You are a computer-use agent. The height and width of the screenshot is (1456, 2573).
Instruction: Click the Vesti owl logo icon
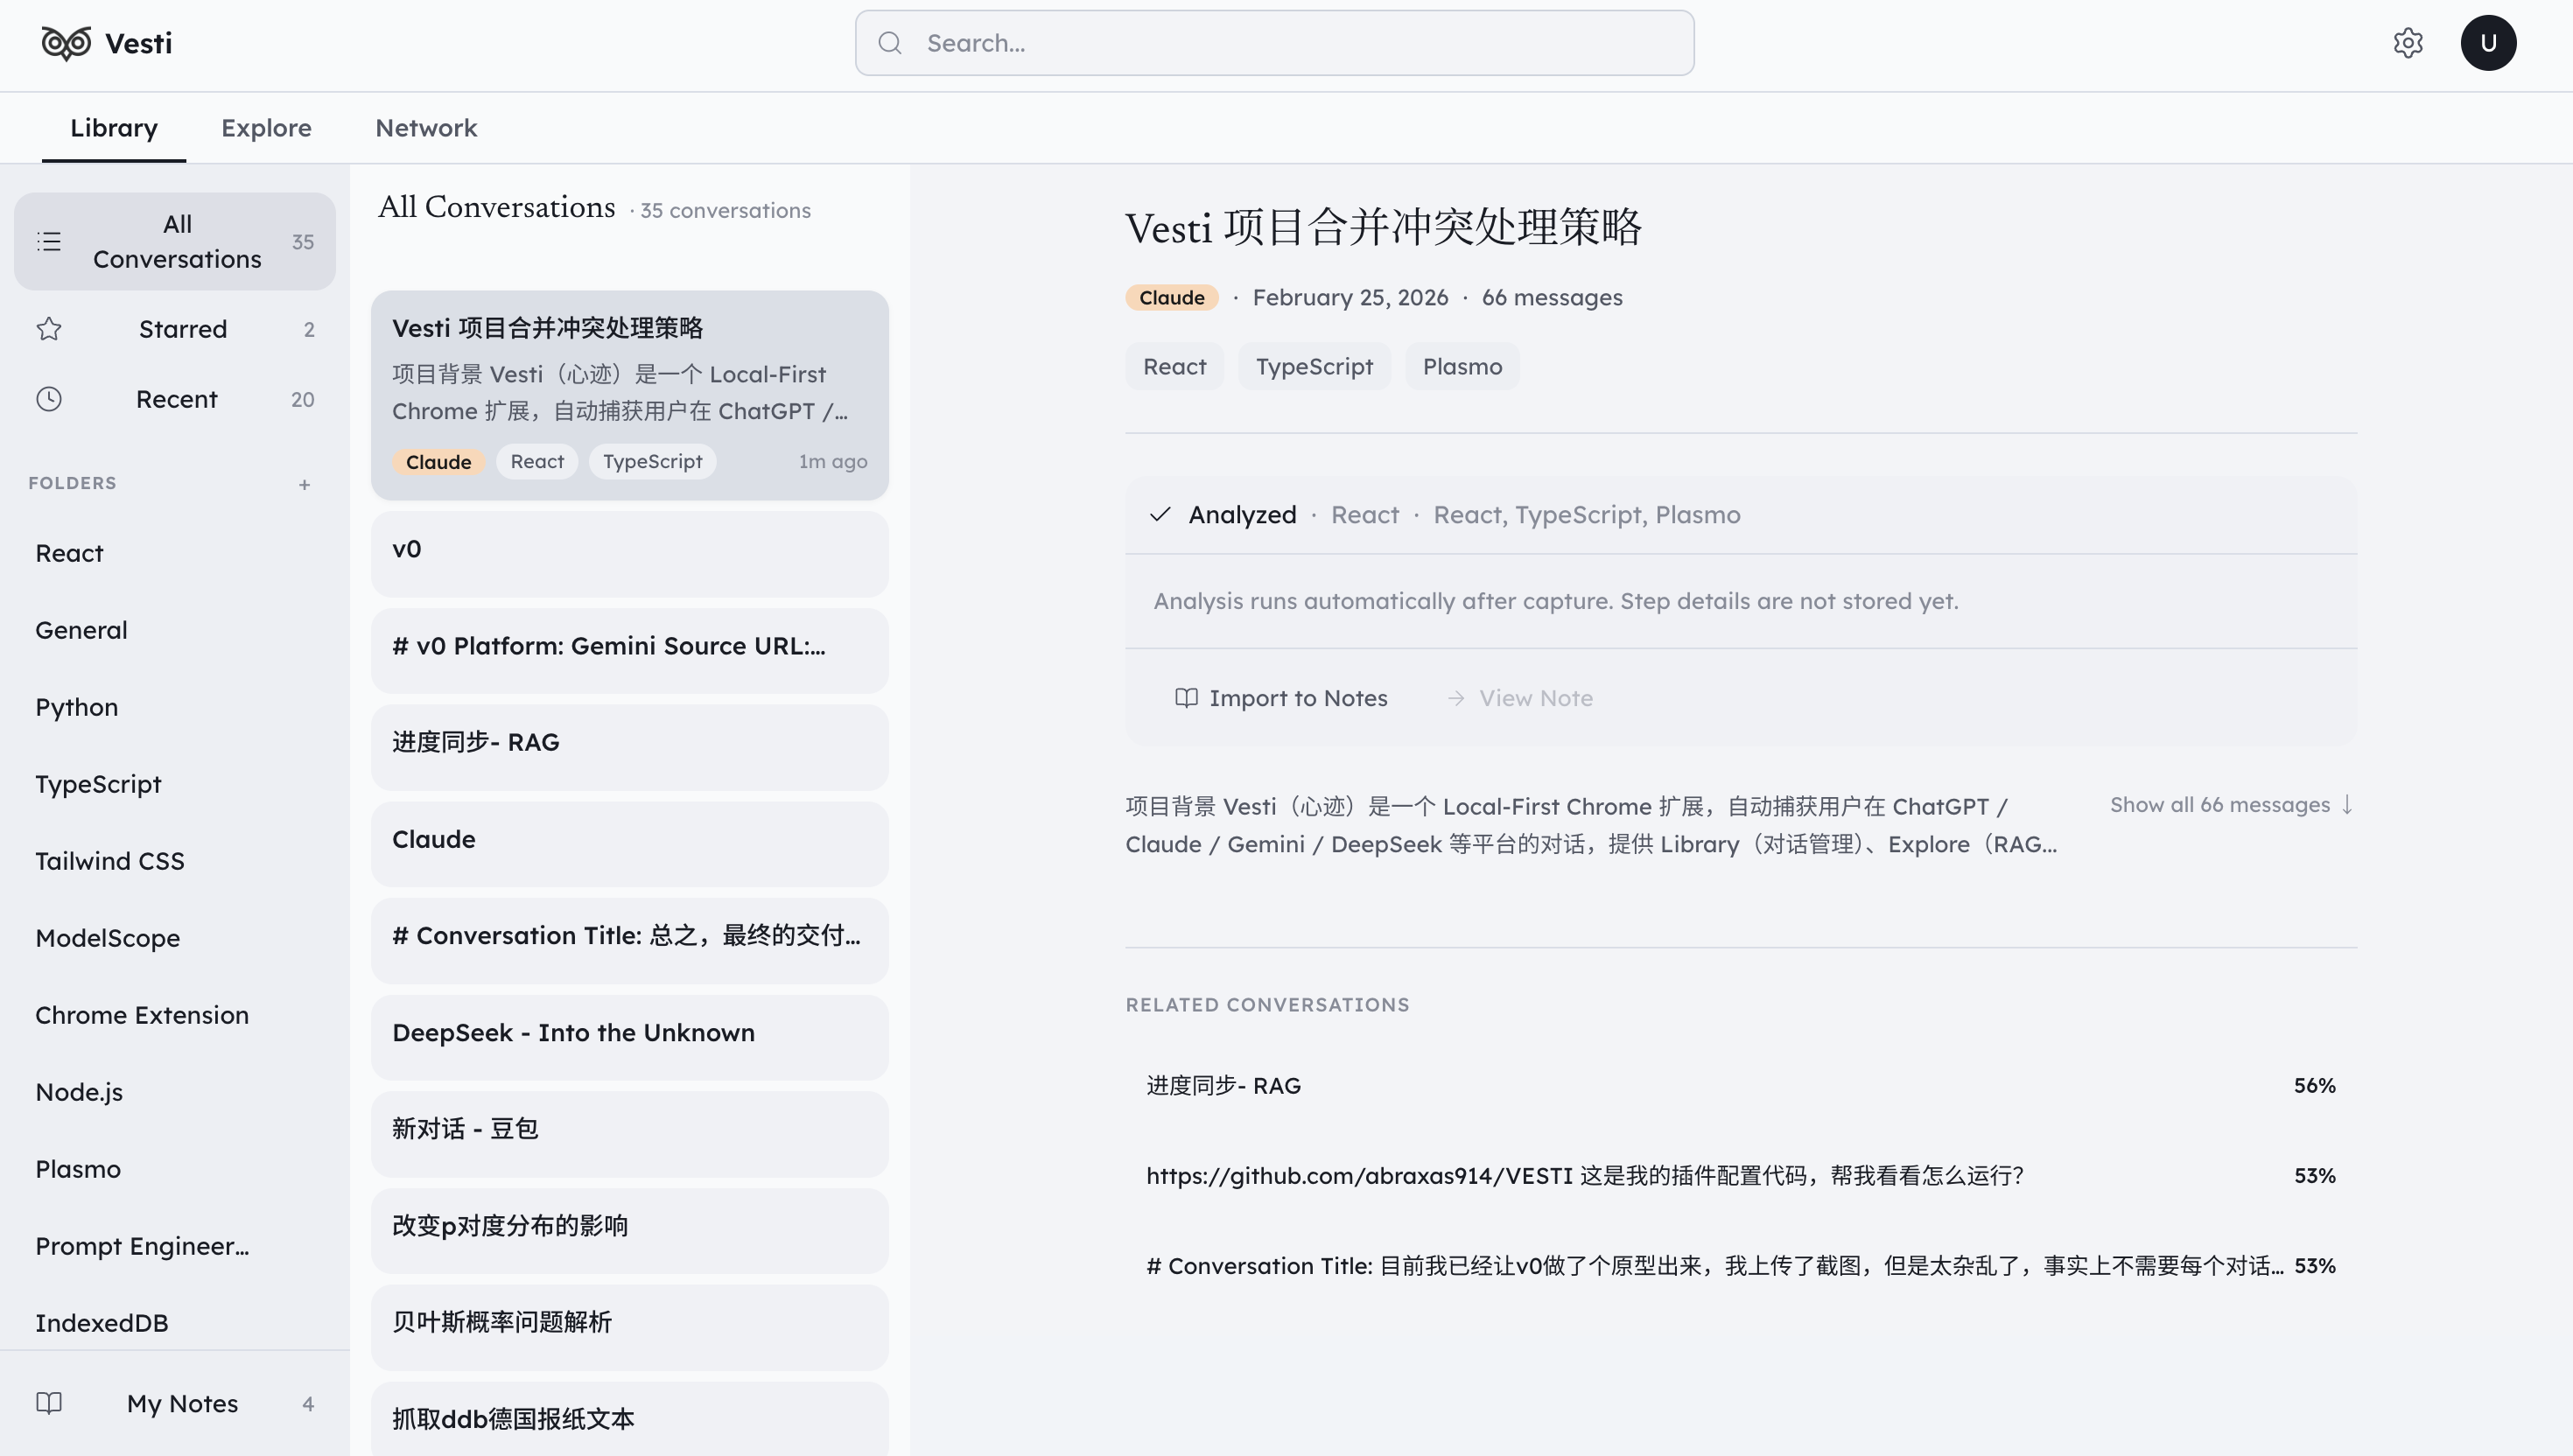(66, 43)
